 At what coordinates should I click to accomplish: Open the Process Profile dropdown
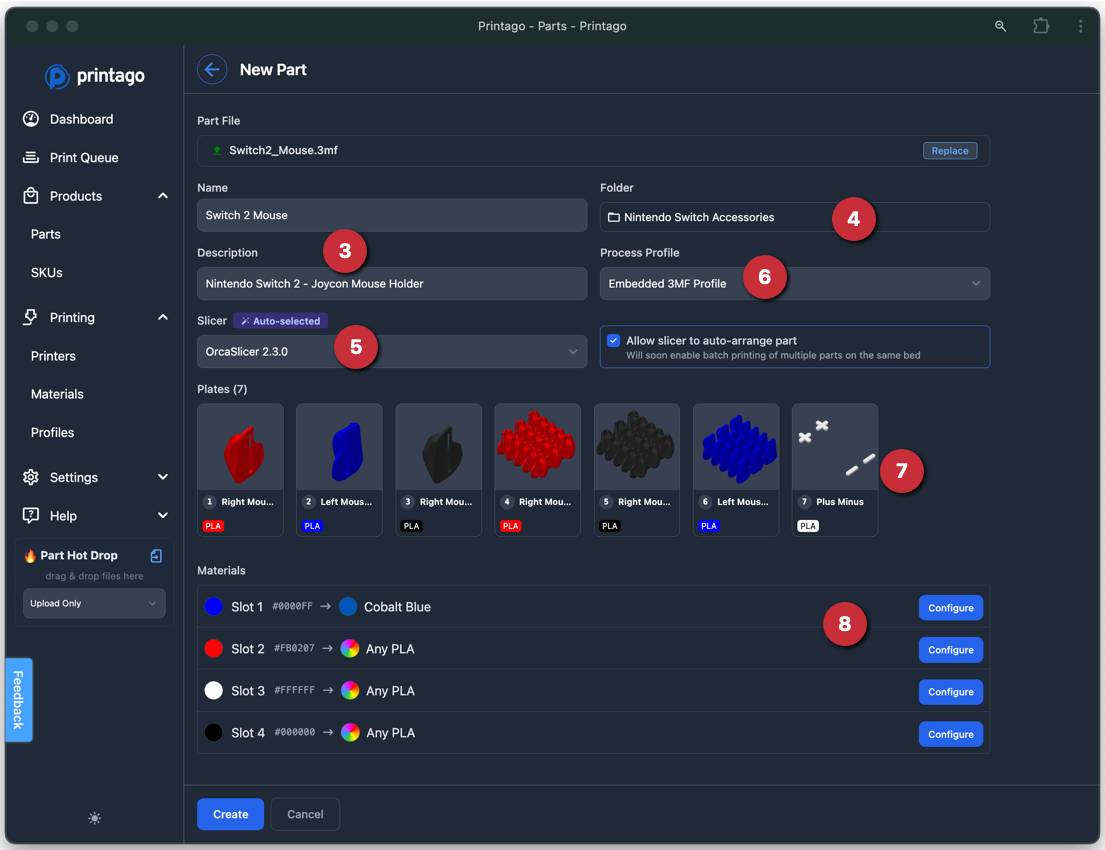click(794, 284)
